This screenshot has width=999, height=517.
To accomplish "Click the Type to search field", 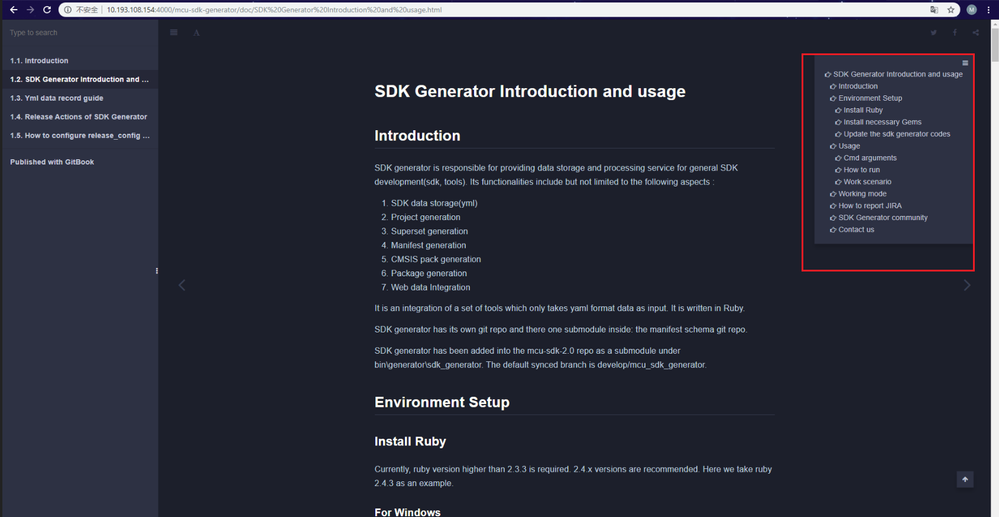I will [x=78, y=33].
